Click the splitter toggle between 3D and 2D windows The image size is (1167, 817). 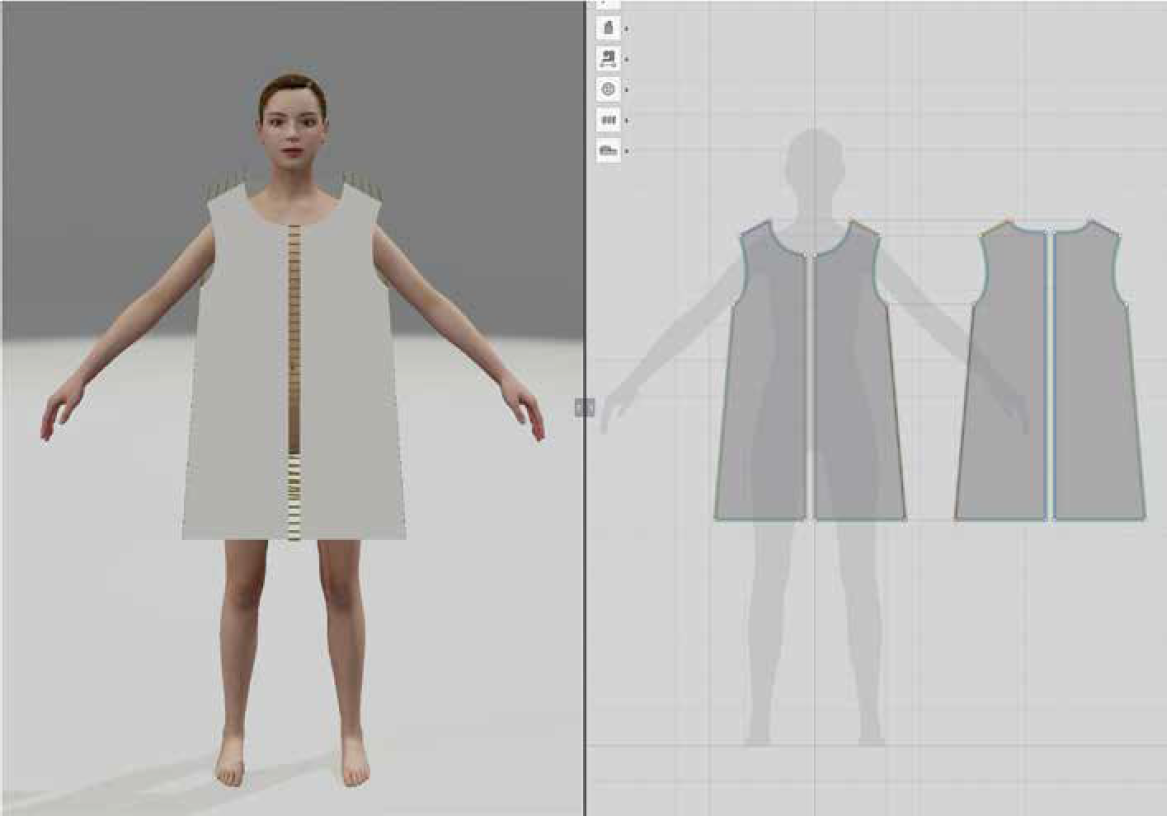pyautogui.click(x=584, y=407)
